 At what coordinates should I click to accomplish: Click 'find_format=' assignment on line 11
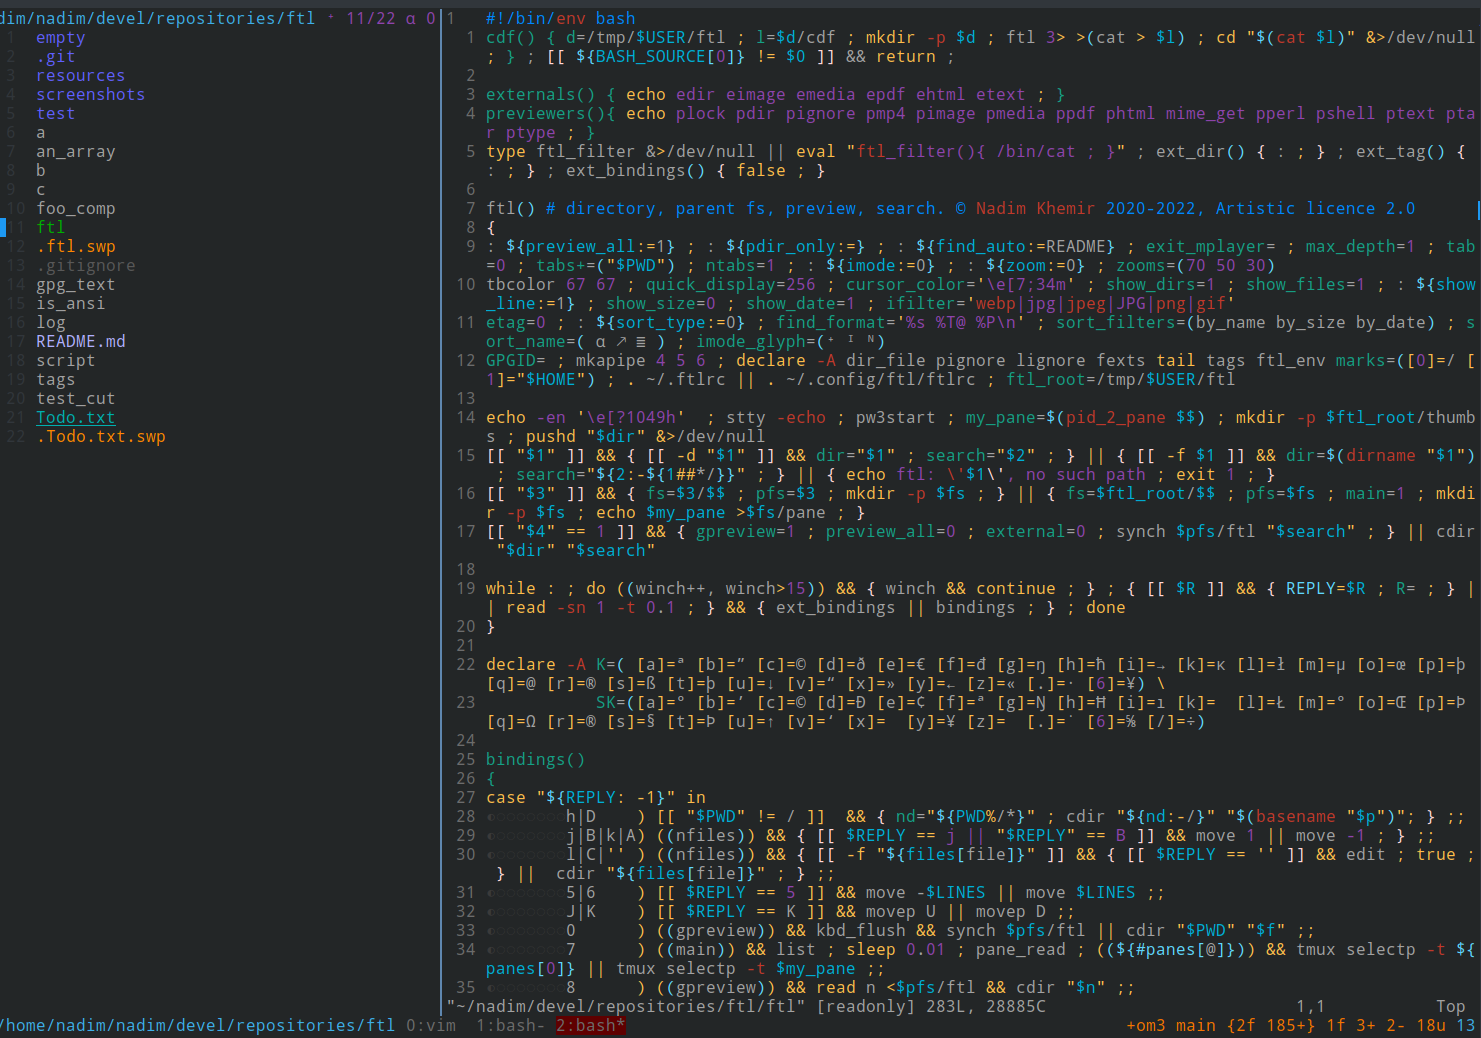coord(836,323)
